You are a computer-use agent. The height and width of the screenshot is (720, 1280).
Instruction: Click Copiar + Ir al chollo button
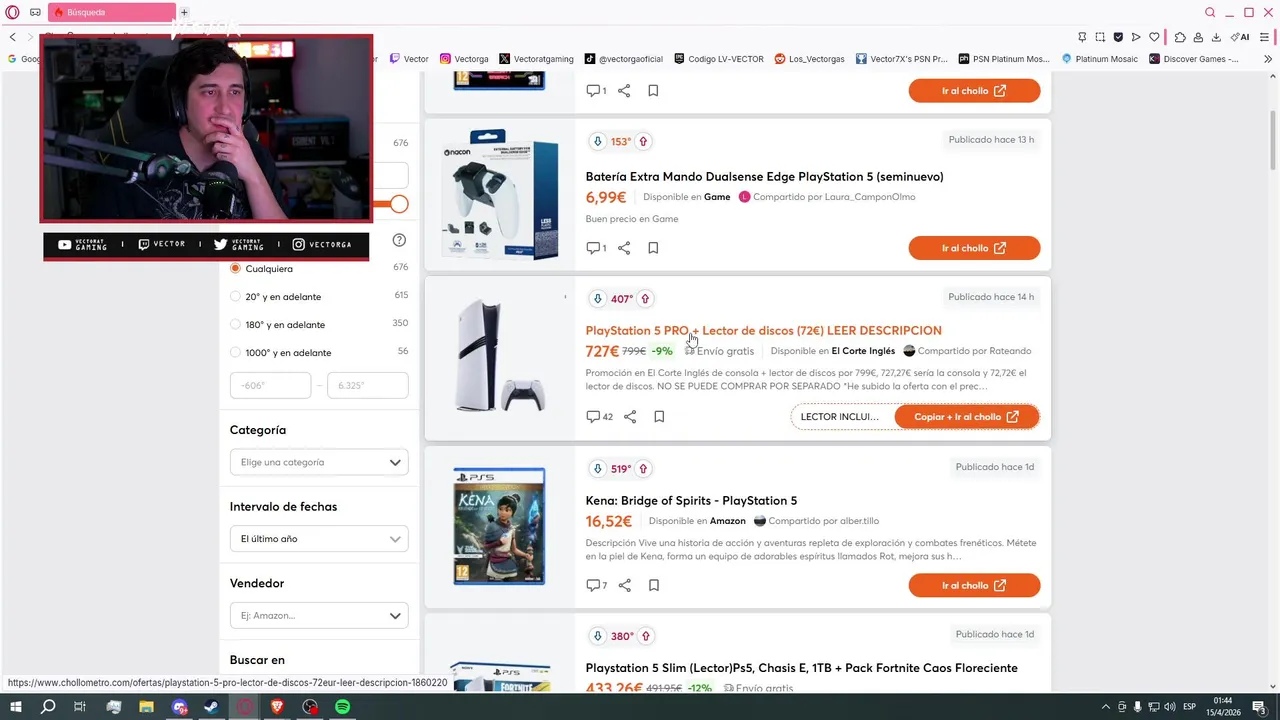pos(966,417)
